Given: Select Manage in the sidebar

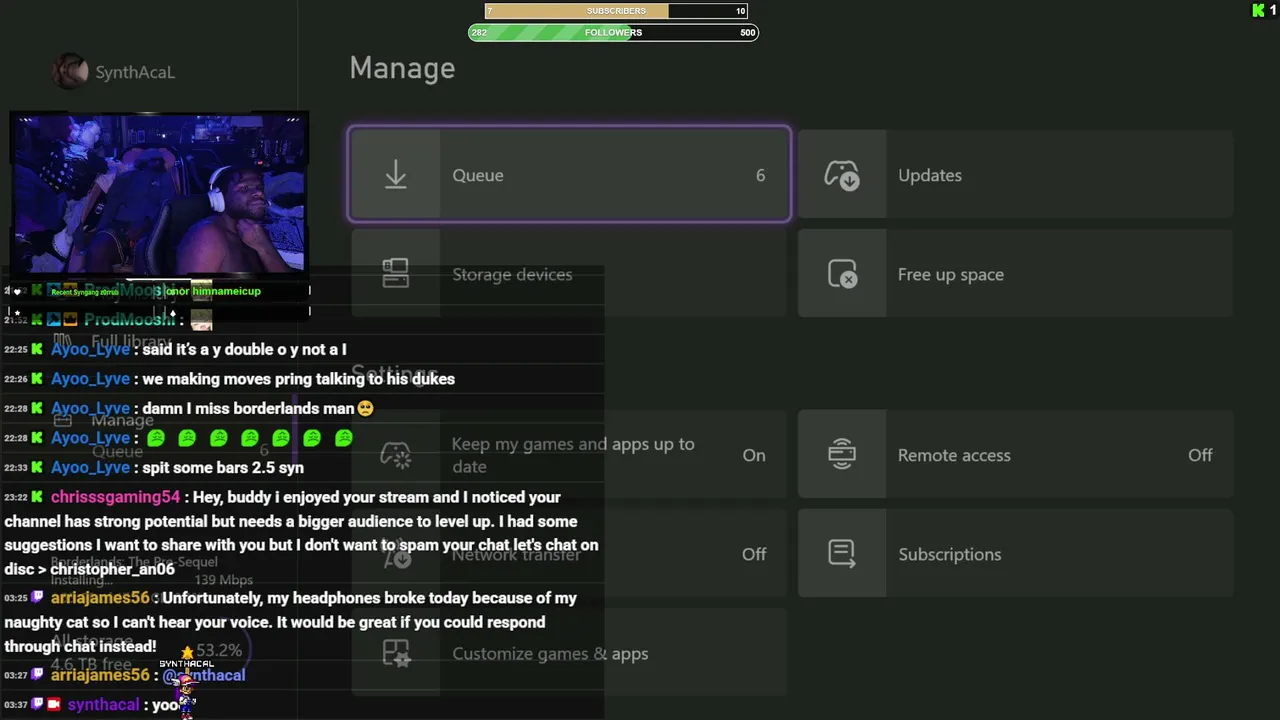Looking at the screenshot, I should point(122,420).
